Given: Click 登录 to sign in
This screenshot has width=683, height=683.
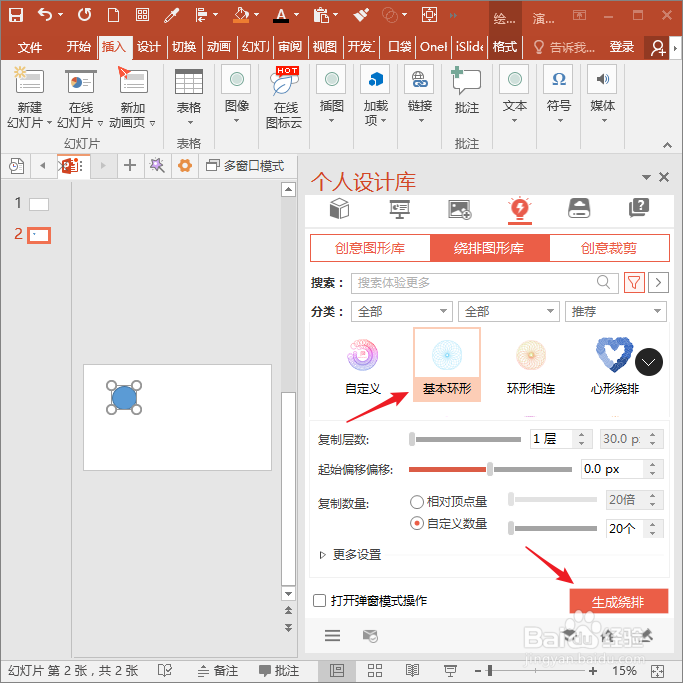Looking at the screenshot, I should (x=621, y=47).
